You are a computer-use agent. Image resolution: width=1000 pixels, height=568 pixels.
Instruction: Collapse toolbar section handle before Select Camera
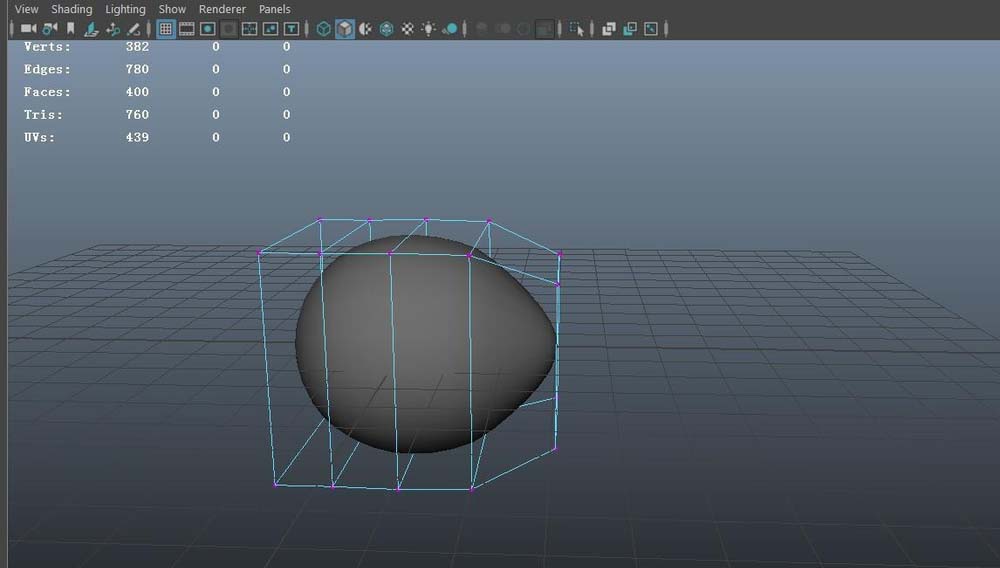coord(11,29)
